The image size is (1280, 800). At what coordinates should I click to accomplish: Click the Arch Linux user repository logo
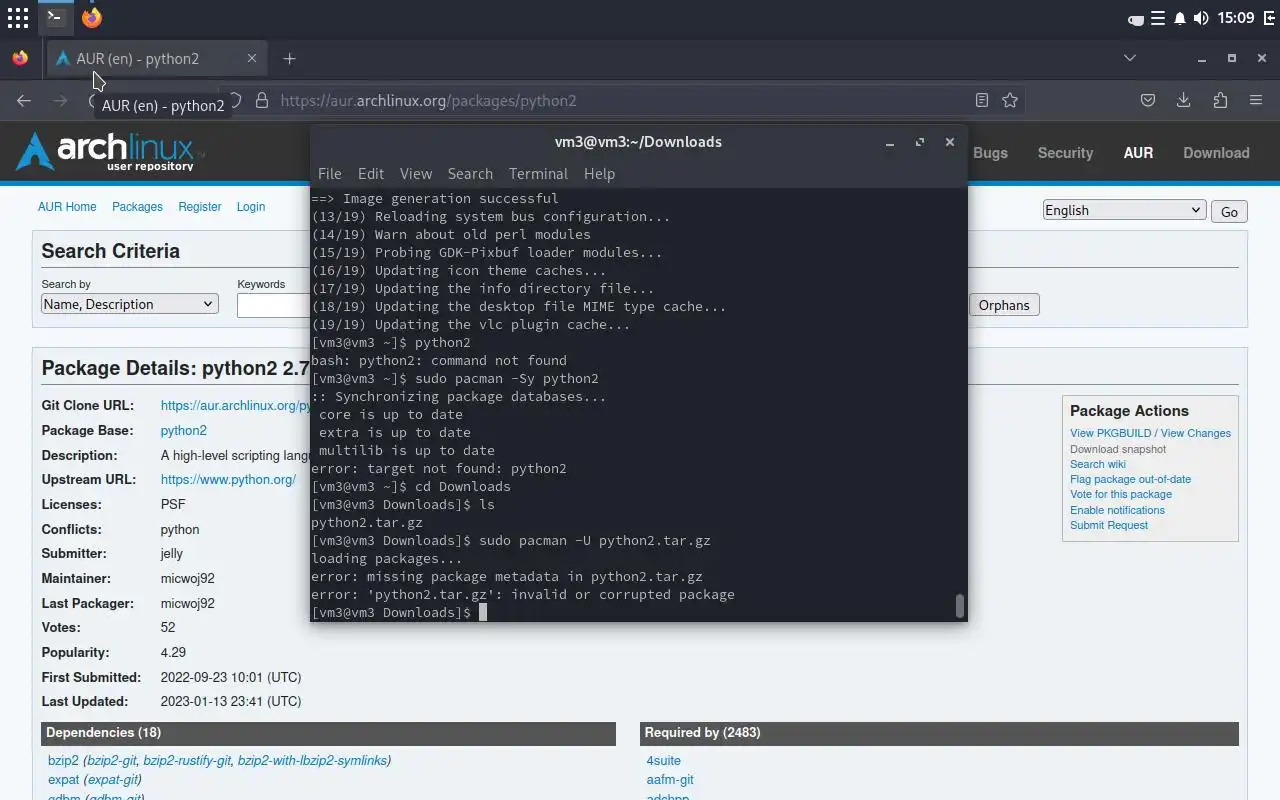[110, 151]
